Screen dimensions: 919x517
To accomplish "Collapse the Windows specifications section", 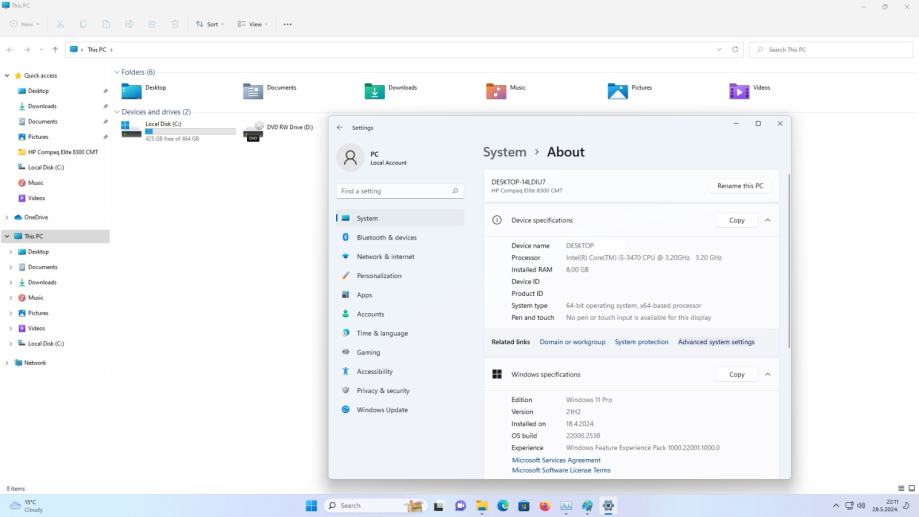I will [x=767, y=375].
